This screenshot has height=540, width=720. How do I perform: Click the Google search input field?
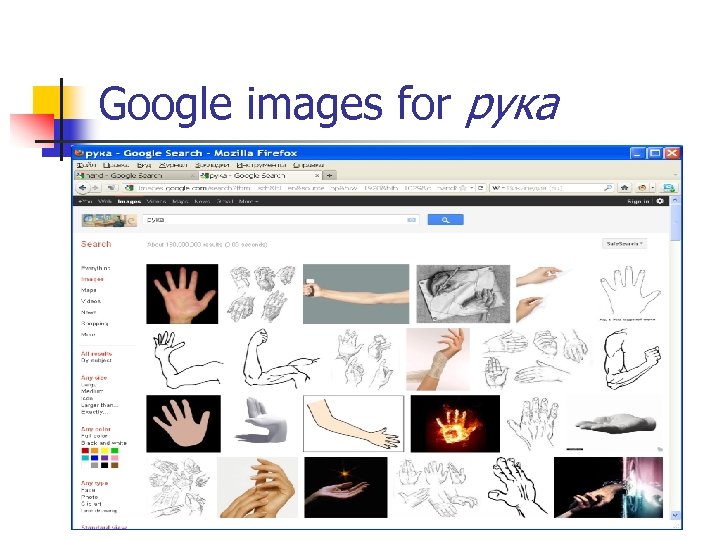tap(281, 220)
